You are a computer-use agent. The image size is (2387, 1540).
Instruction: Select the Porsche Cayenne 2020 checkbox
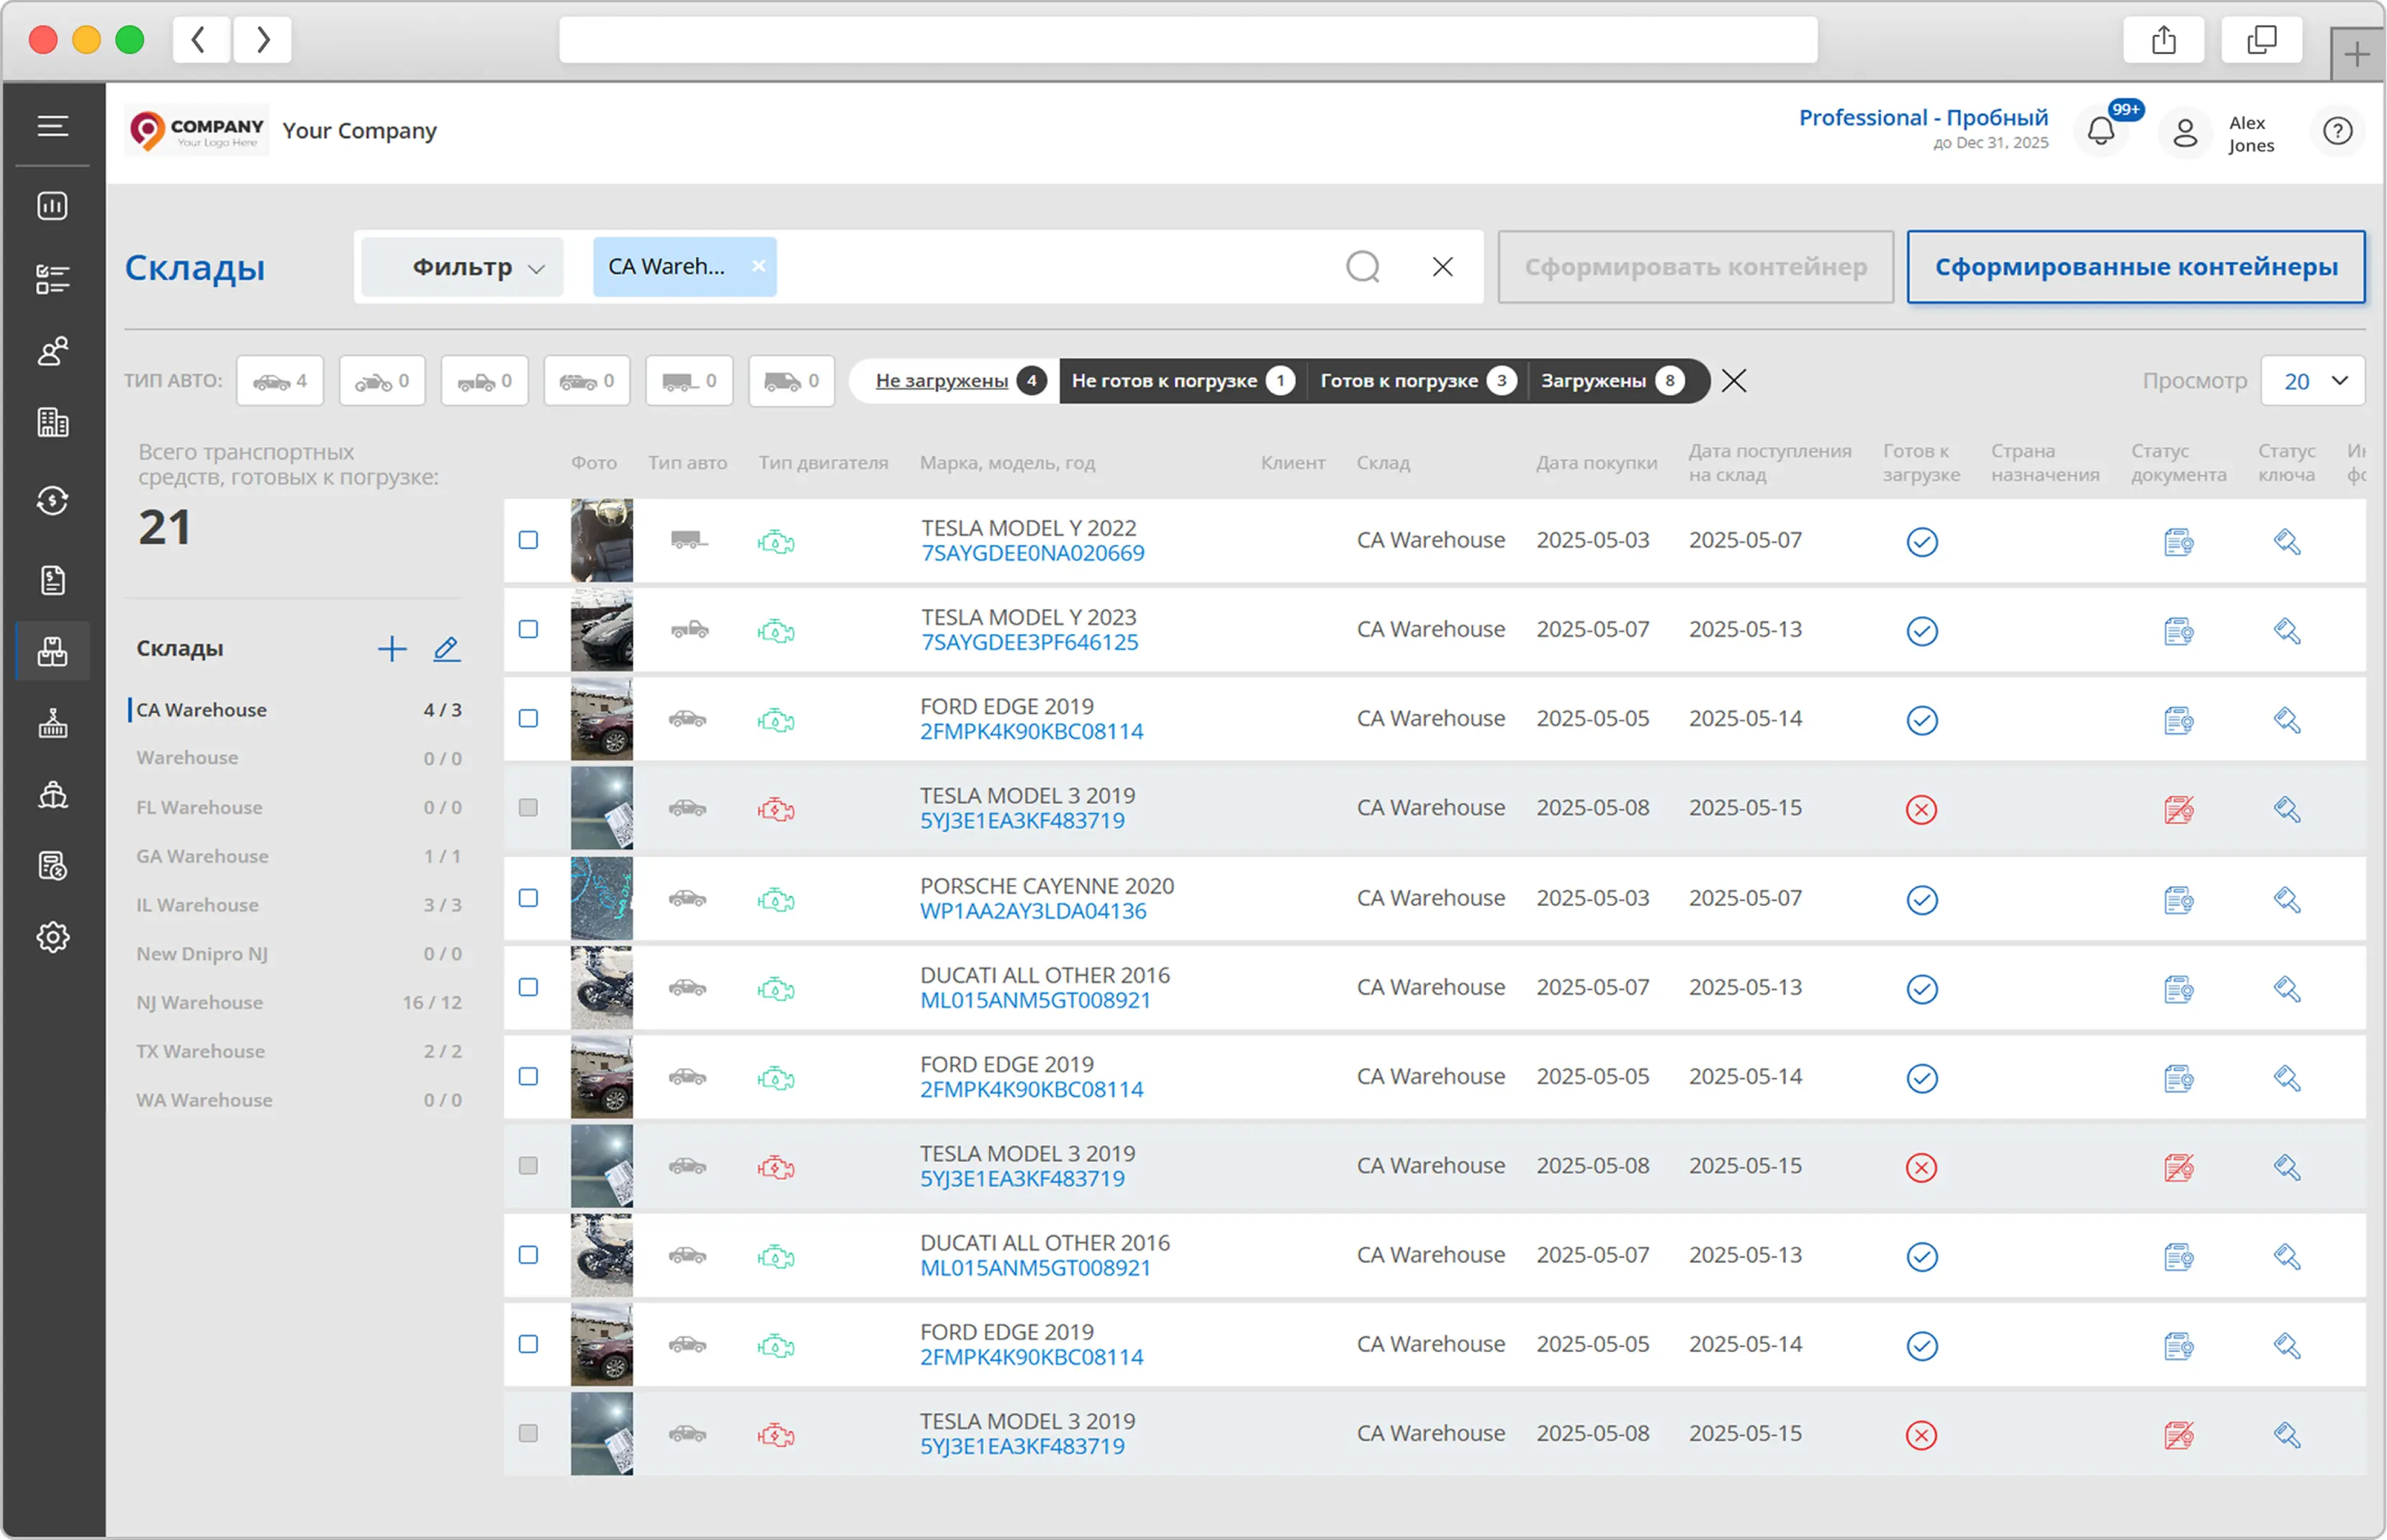[528, 898]
